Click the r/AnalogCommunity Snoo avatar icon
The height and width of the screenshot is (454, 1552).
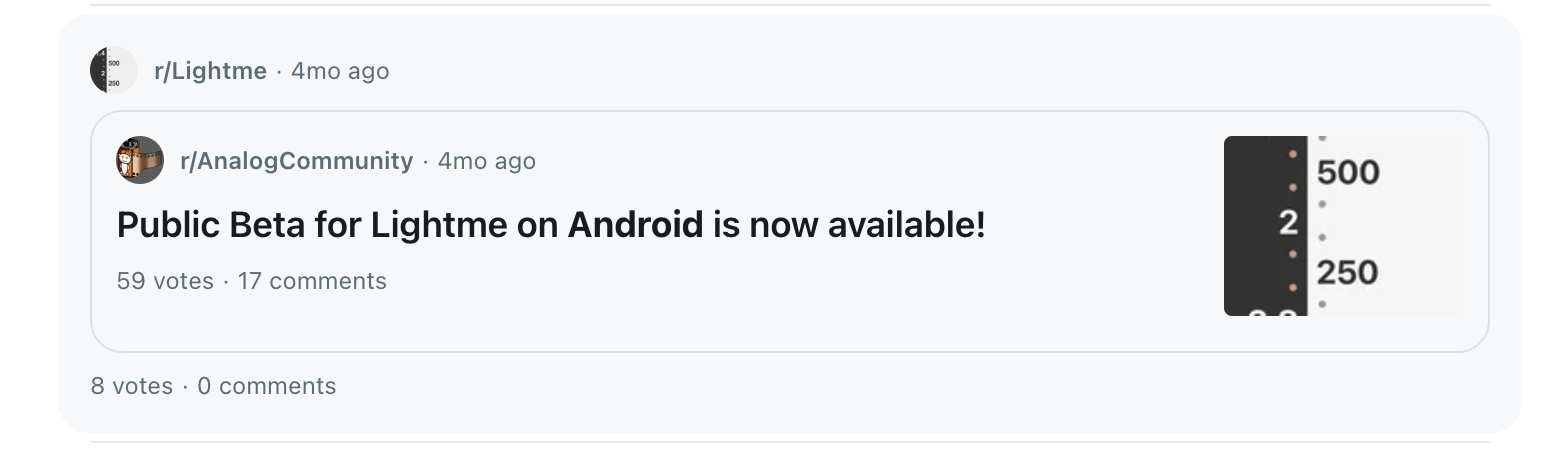coord(140,160)
